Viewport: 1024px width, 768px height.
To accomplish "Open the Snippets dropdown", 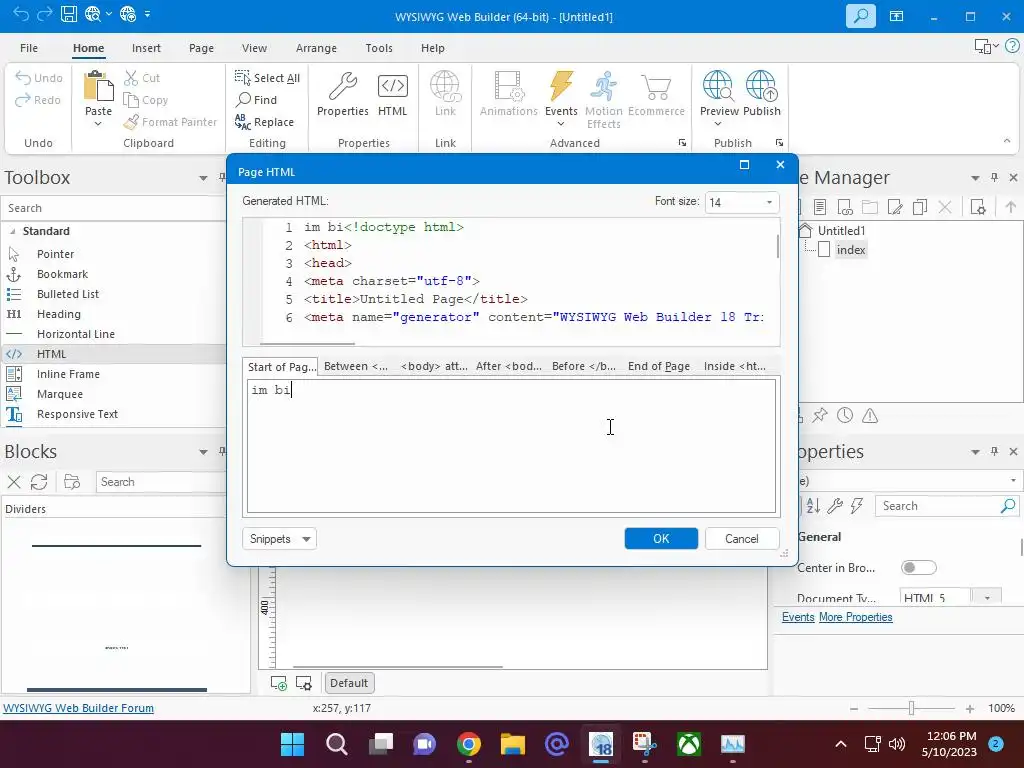I will pyautogui.click(x=280, y=539).
